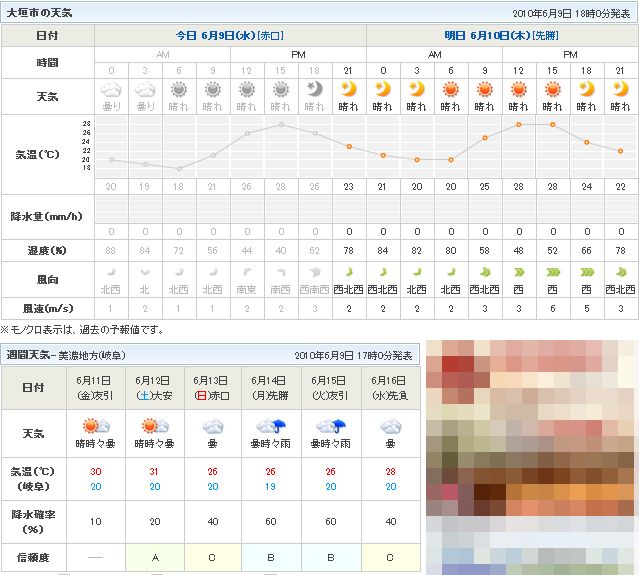Click 6月12日 sunny-with-clouds weekly icon

click(155, 426)
